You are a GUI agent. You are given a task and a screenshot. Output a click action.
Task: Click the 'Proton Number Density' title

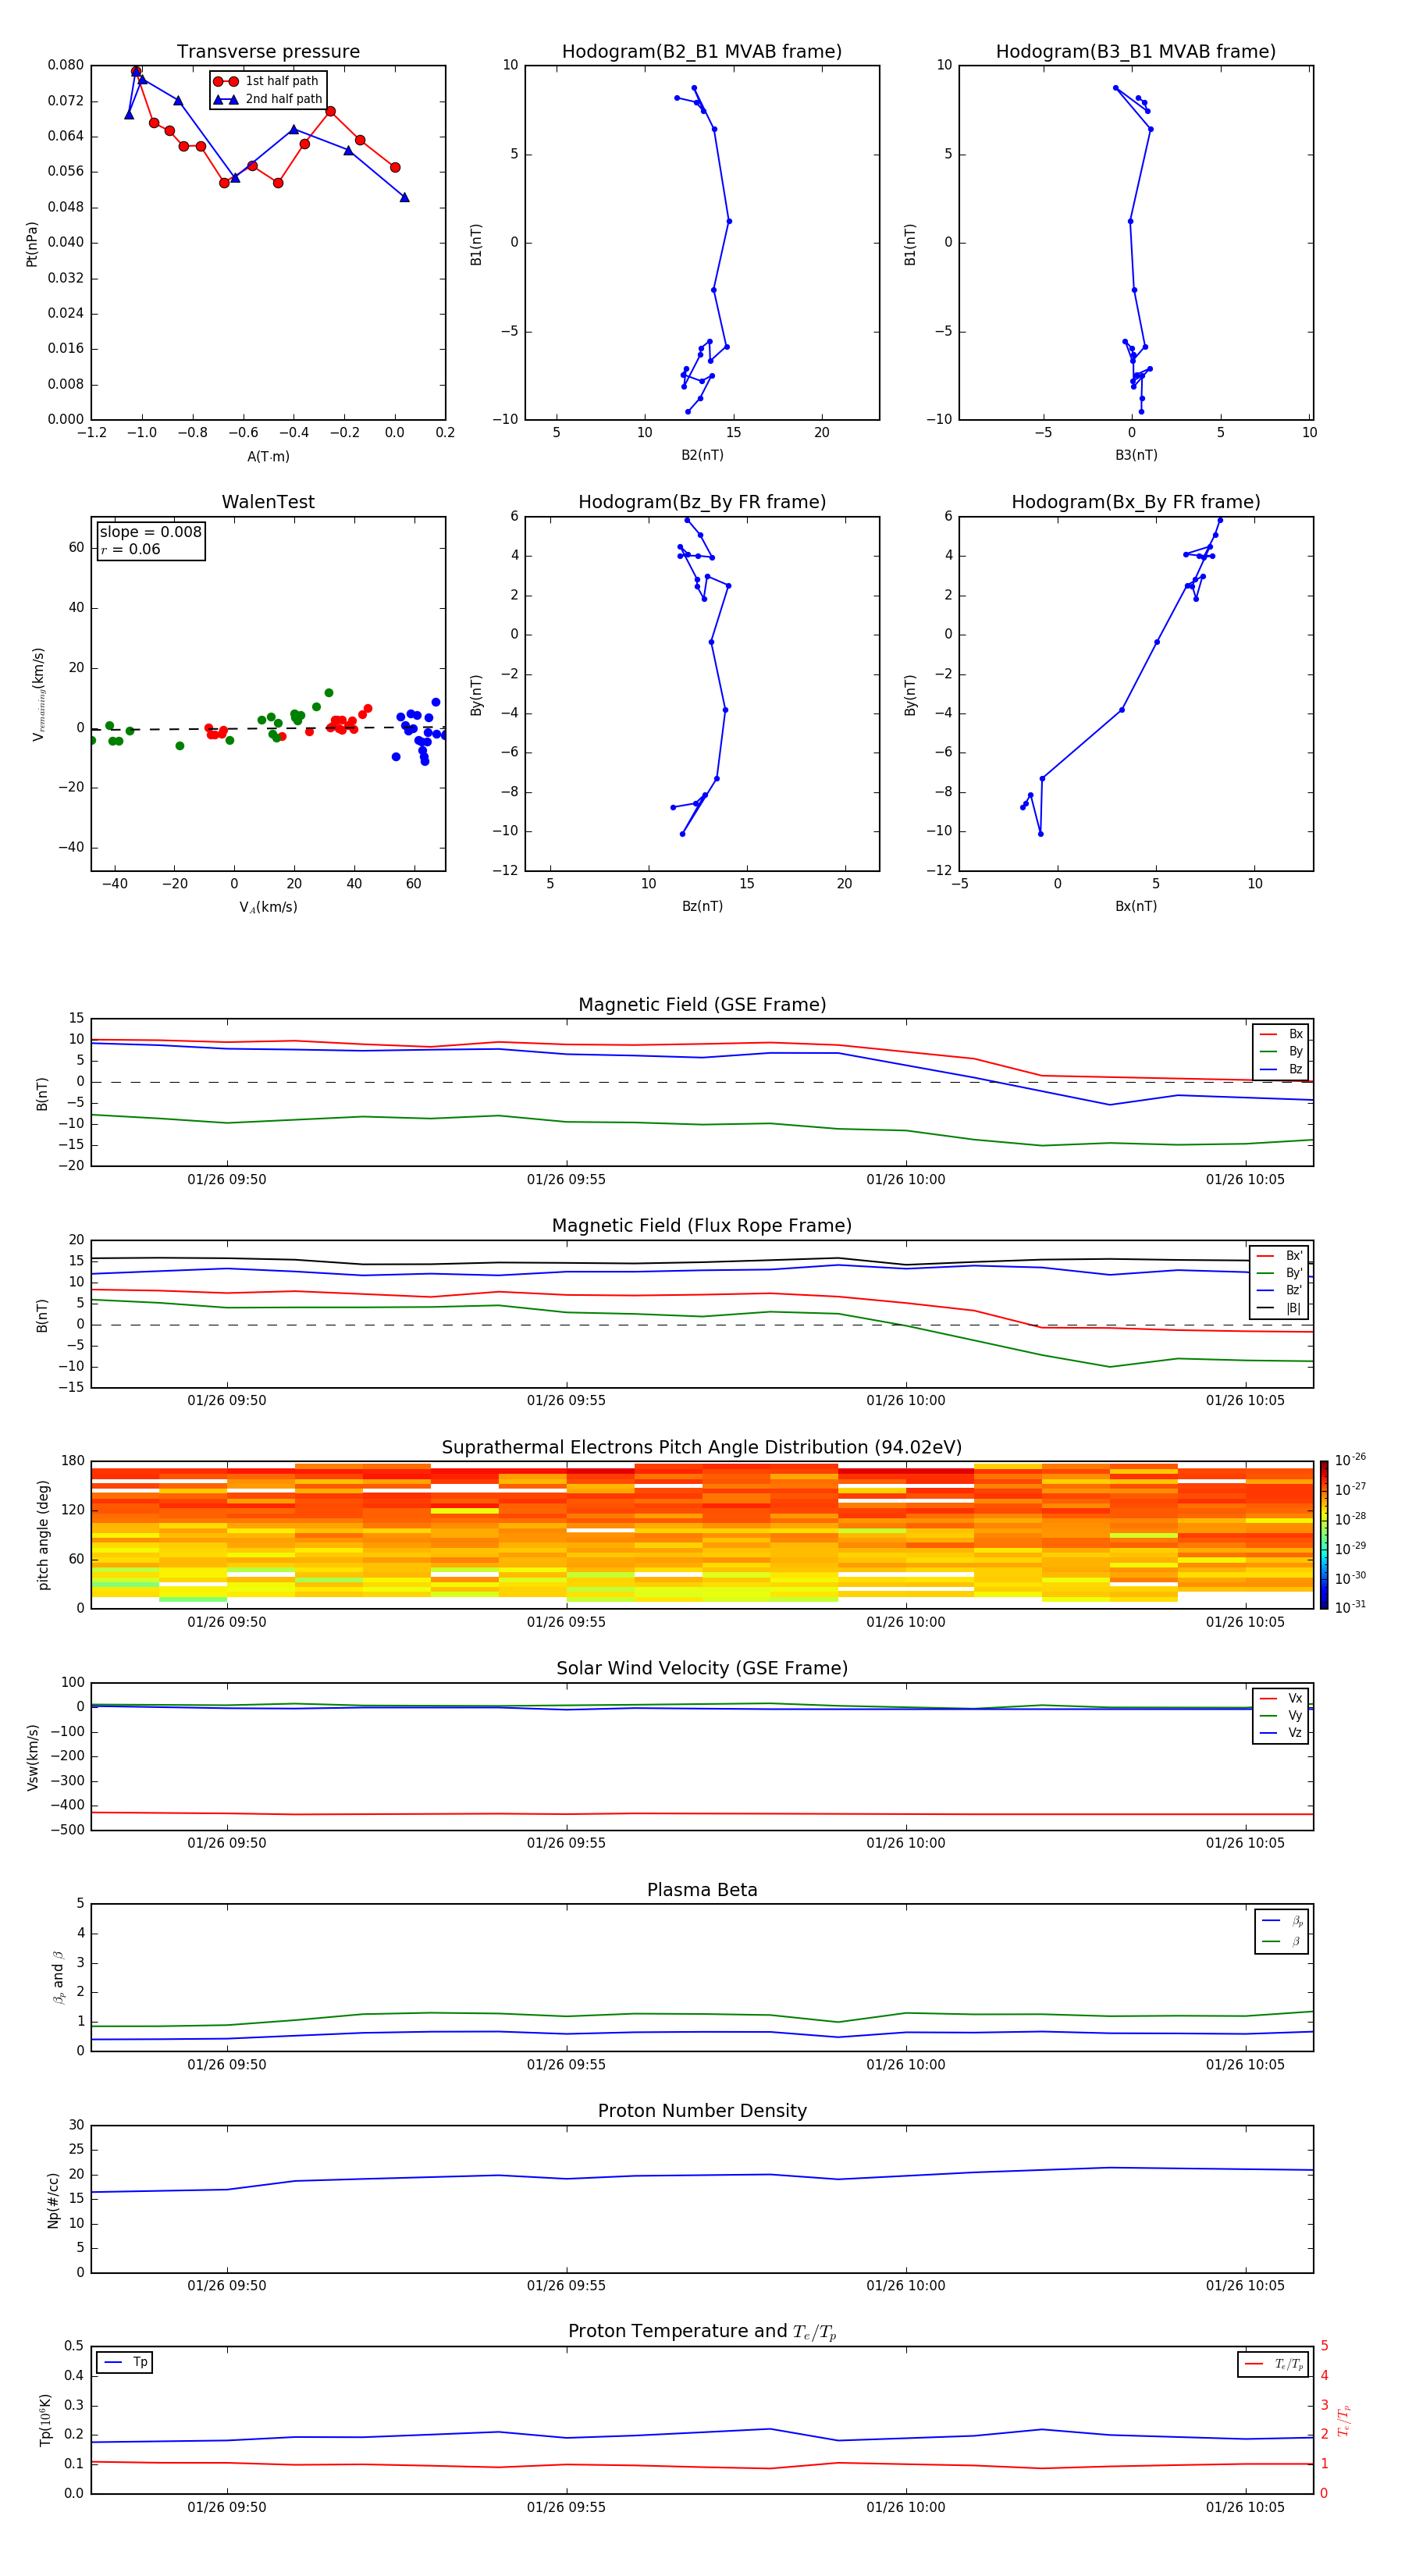tap(702, 2111)
